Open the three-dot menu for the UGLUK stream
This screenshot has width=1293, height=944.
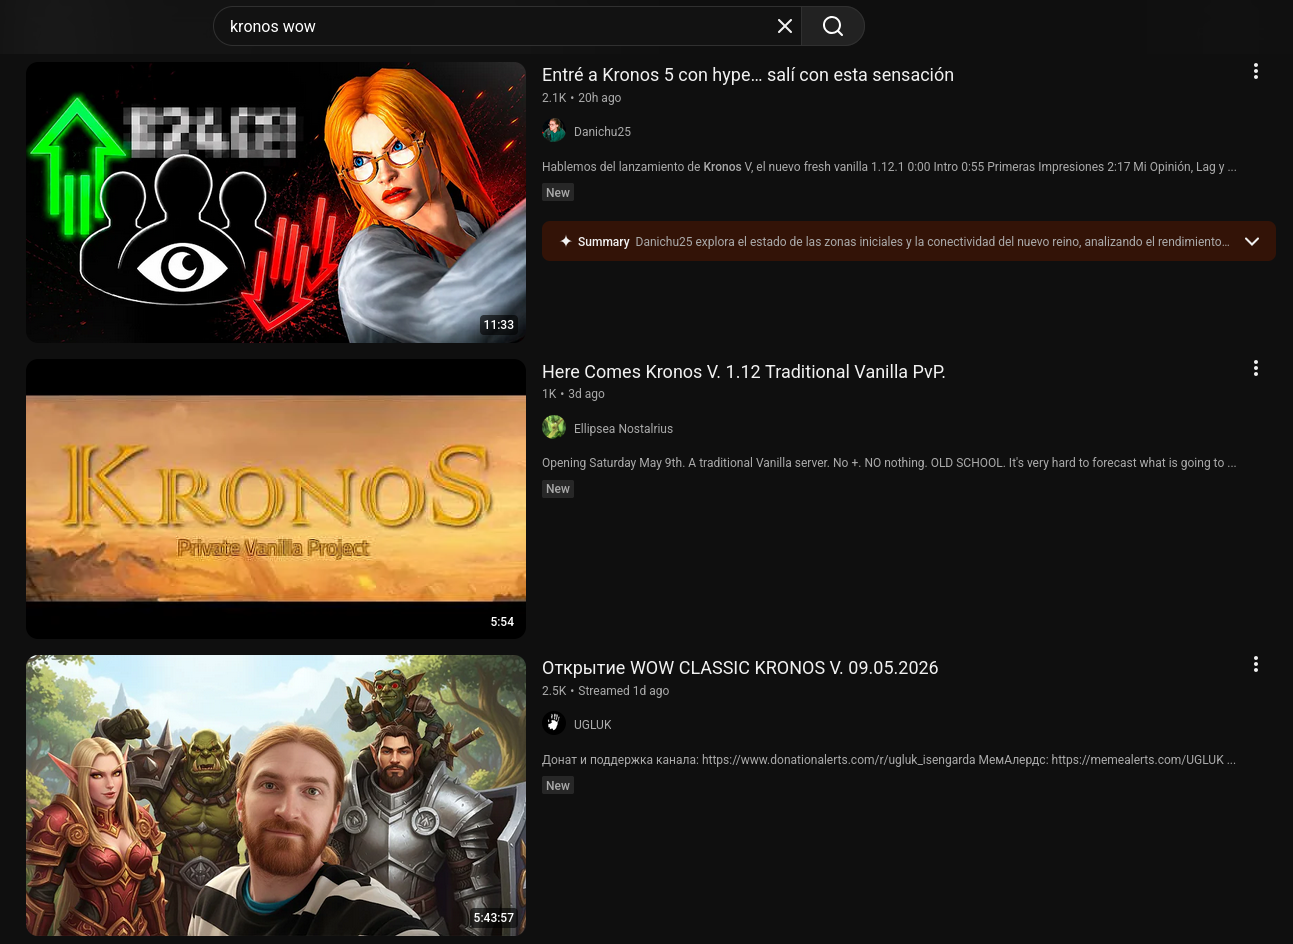(x=1256, y=664)
